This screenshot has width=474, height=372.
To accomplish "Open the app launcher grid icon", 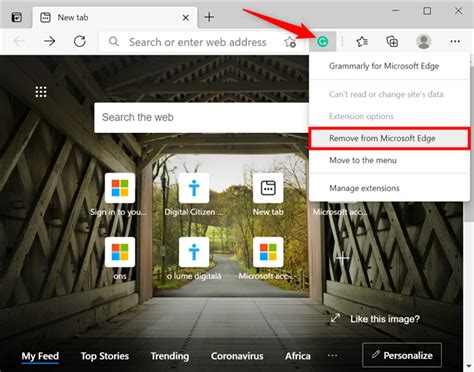I will tap(41, 92).
